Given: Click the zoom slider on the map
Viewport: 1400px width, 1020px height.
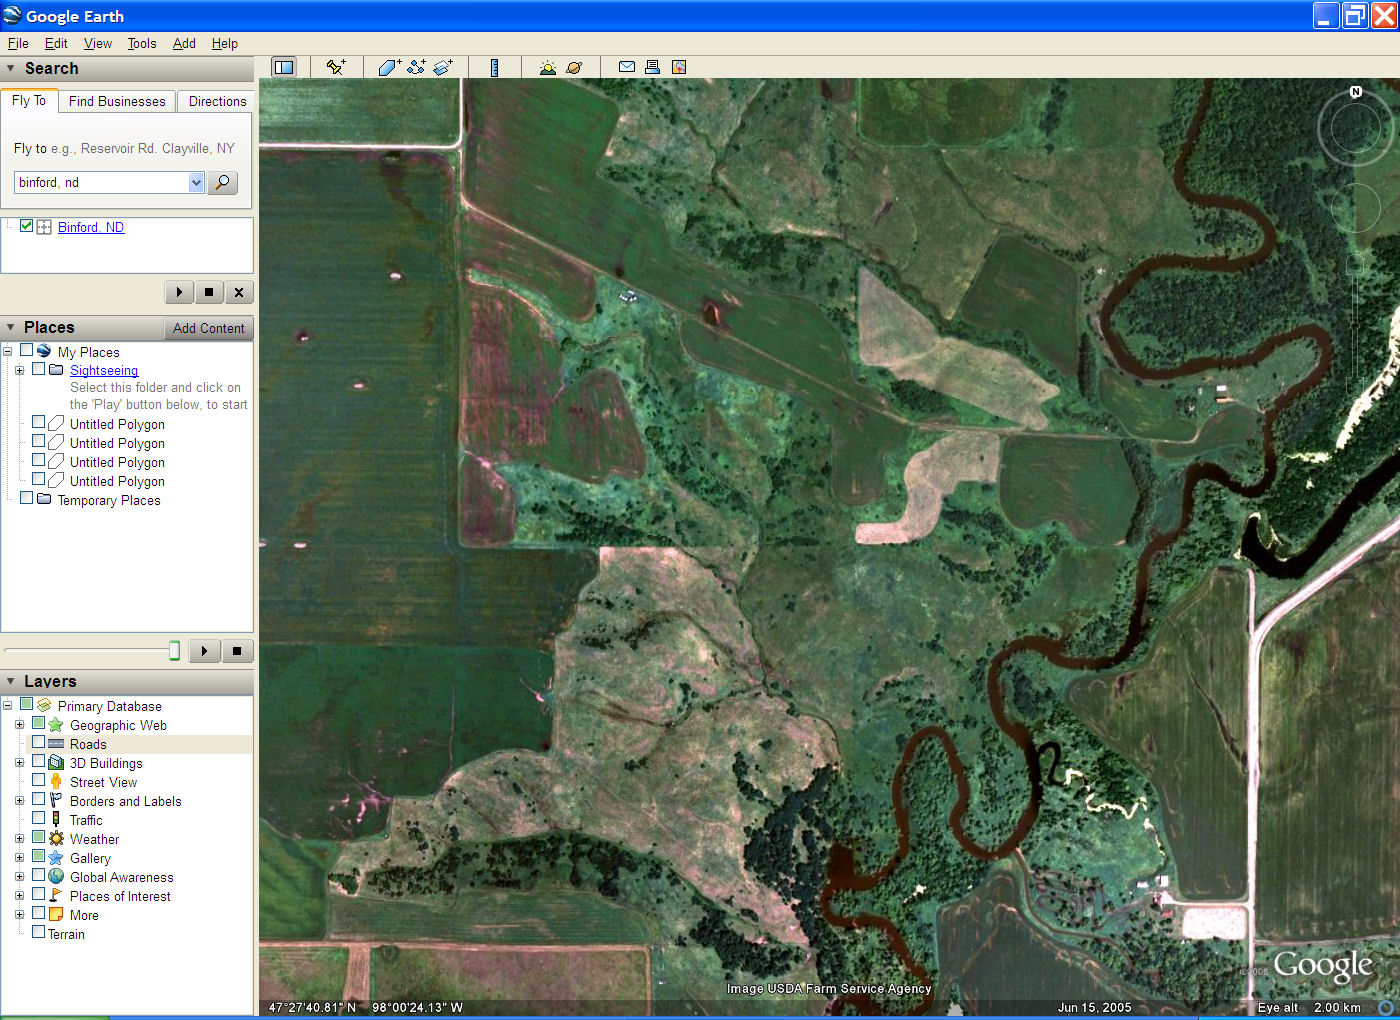Looking at the screenshot, I should [x=1355, y=326].
